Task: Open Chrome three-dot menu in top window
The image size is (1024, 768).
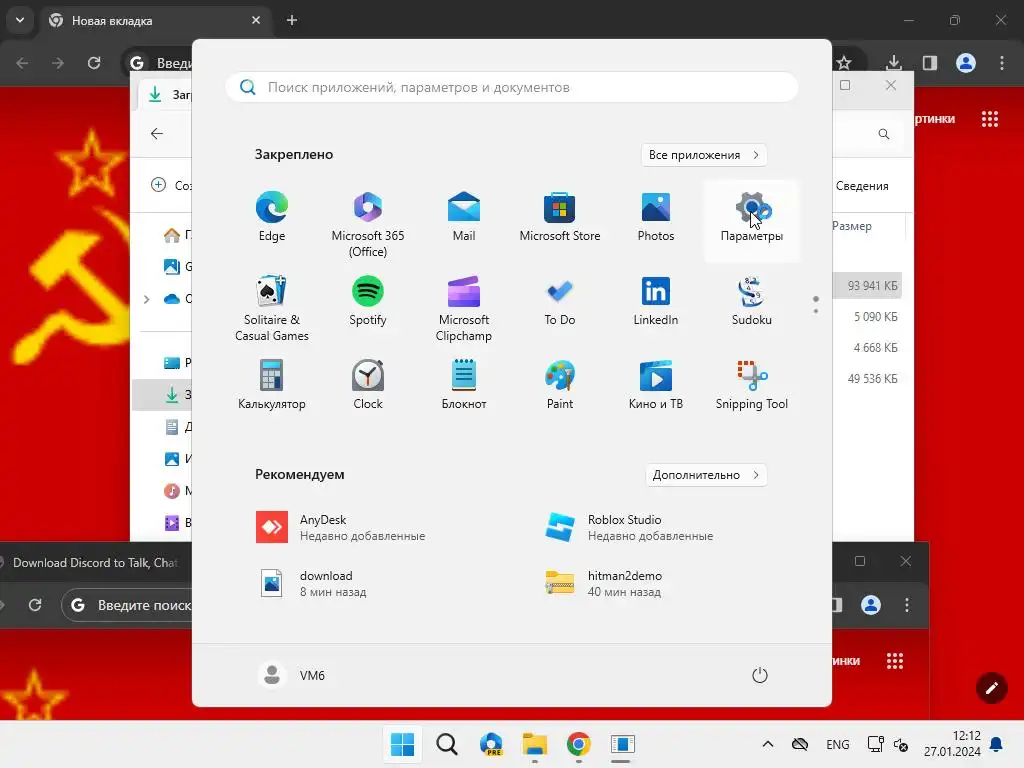Action: click(1002, 63)
